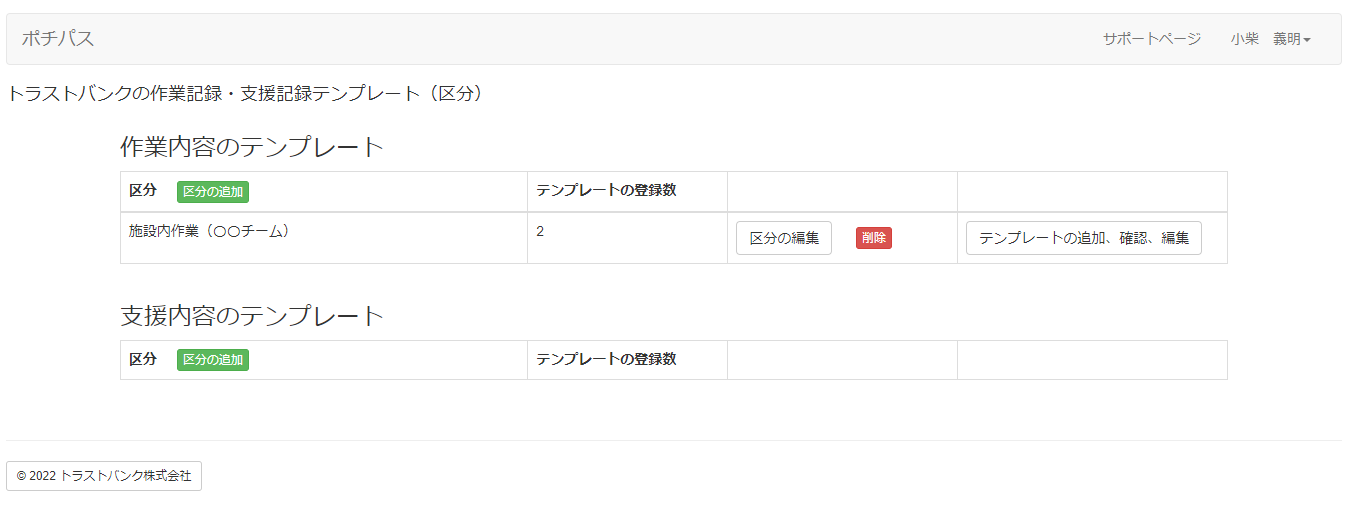Select the 施設内作業（〇〇チーム） row name

point(209,231)
